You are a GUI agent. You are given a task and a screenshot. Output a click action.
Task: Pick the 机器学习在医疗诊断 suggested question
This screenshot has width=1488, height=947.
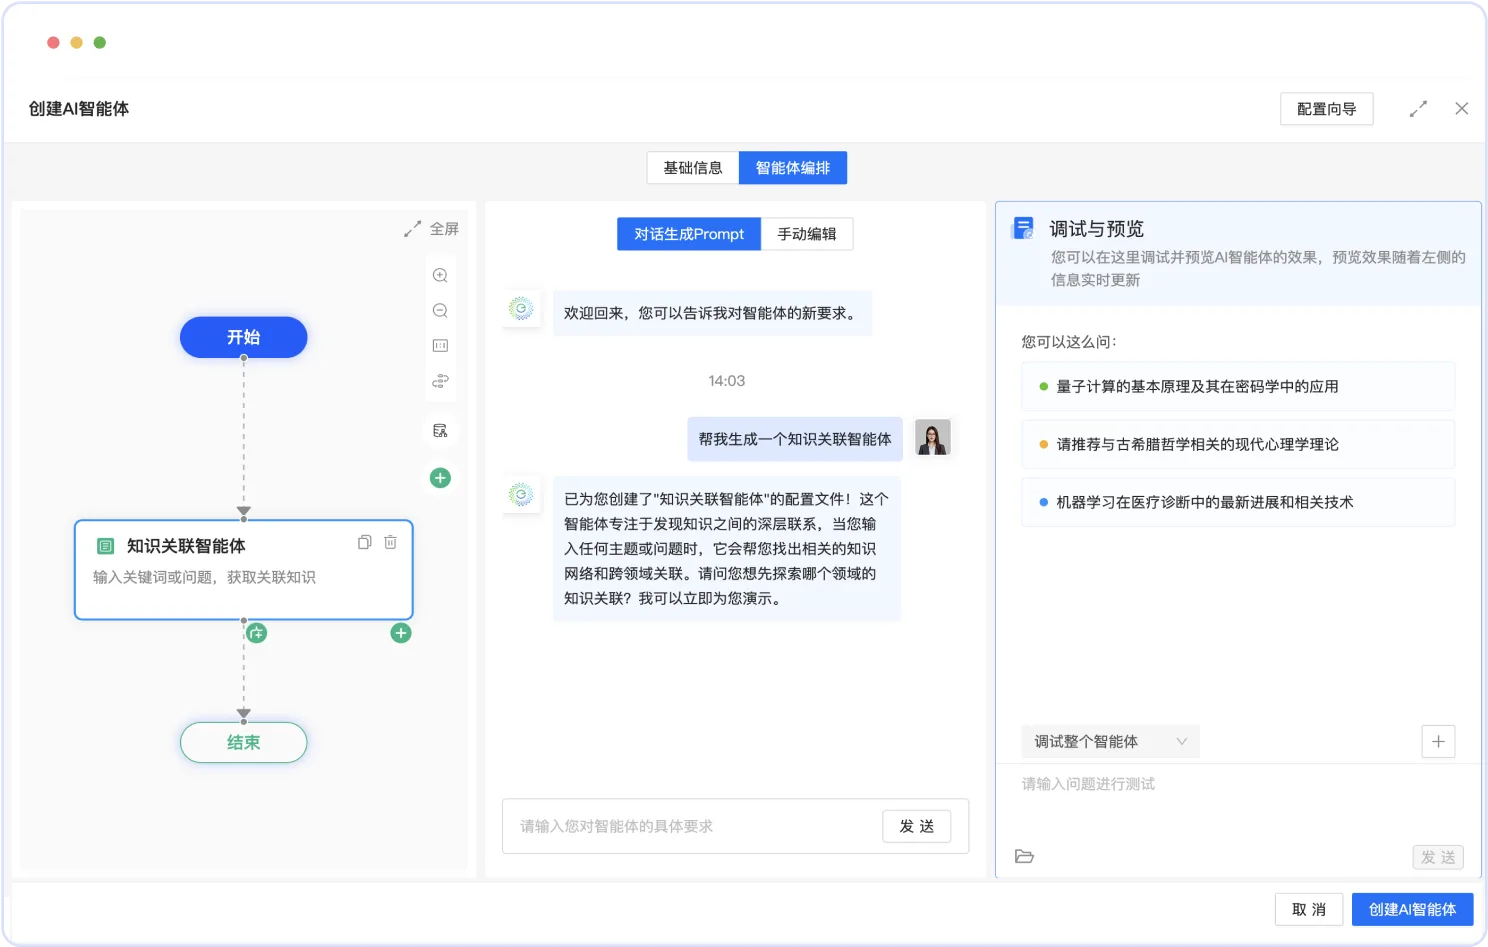pos(1238,503)
